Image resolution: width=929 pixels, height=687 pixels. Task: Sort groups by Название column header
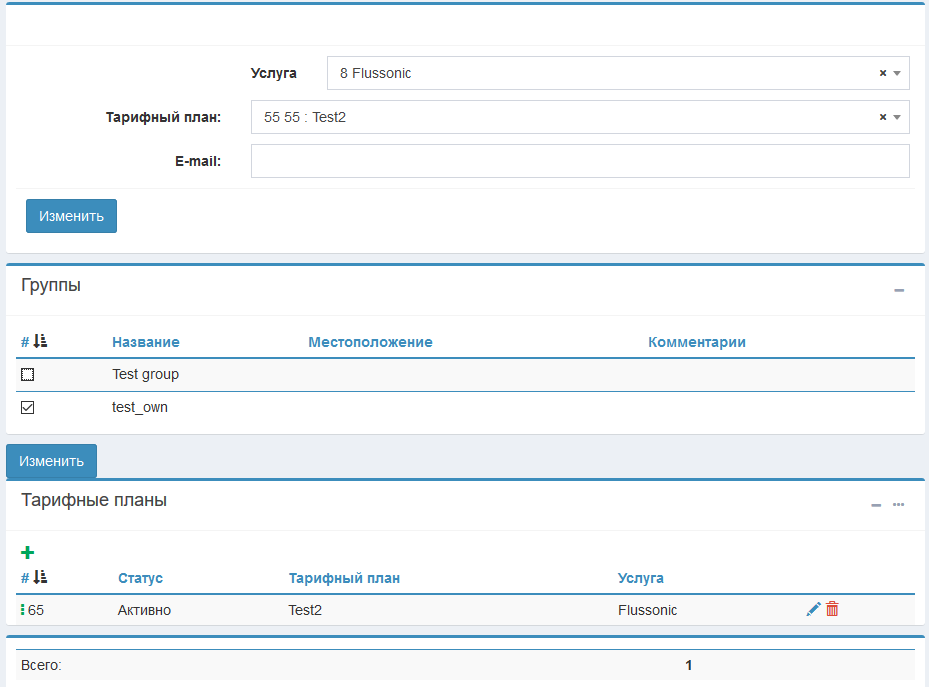tap(146, 342)
